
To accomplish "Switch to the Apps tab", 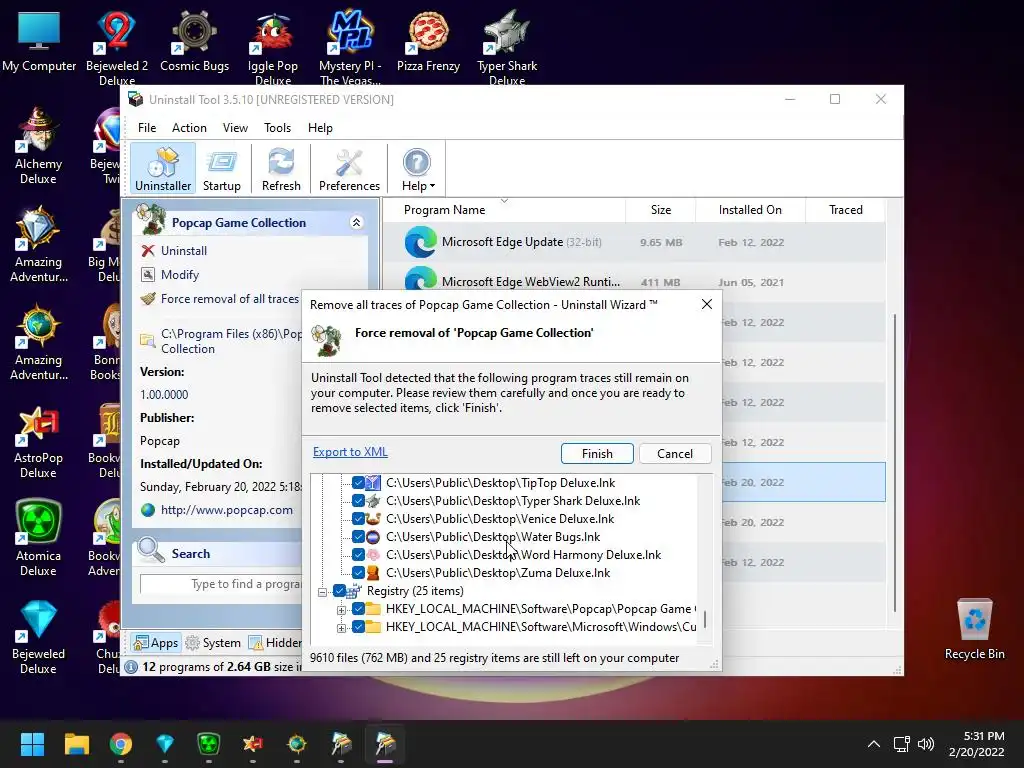I will (155, 643).
